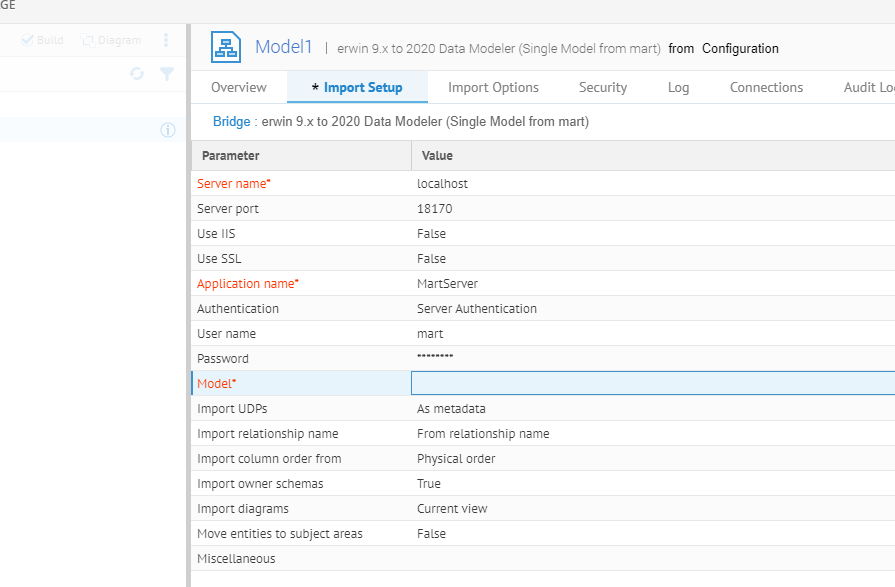Open the Authentication value dropdown
Screen dimensions: 895x587
[x=476, y=309]
